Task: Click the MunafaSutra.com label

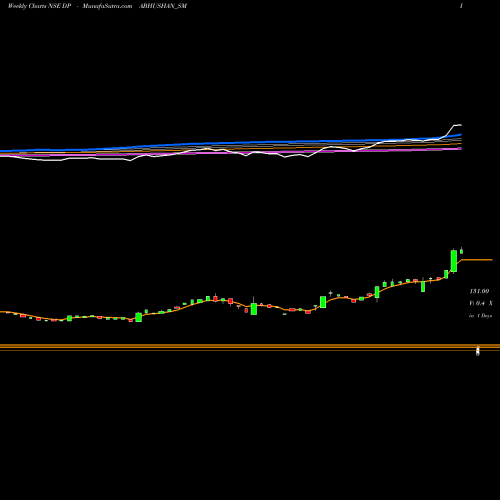Action: [x=107, y=6]
